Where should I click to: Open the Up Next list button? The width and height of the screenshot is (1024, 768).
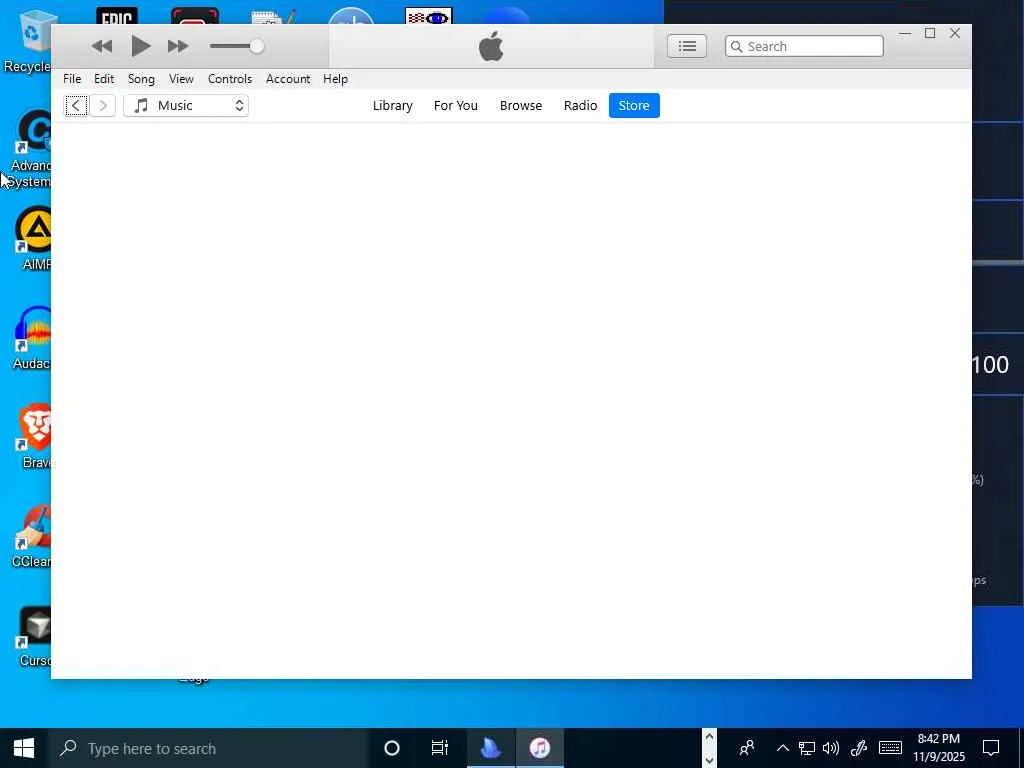(x=686, y=46)
